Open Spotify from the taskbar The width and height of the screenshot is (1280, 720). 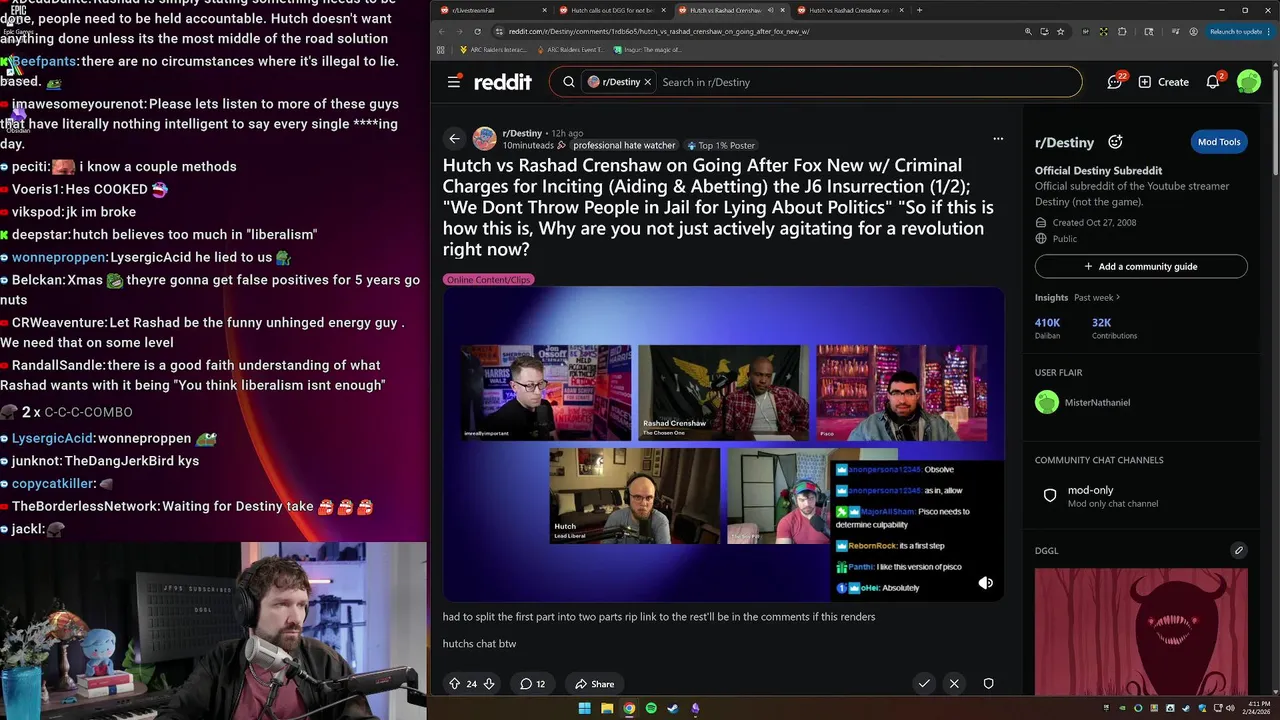[x=651, y=709]
